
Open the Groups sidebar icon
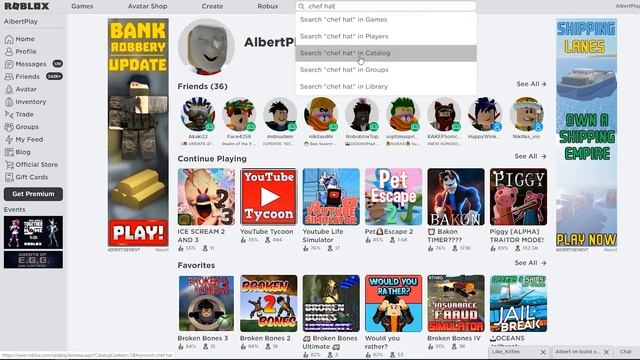[x=9, y=127]
